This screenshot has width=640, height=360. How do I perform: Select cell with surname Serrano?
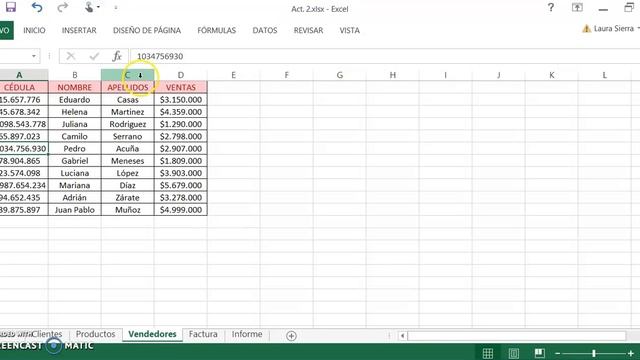[x=128, y=136]
